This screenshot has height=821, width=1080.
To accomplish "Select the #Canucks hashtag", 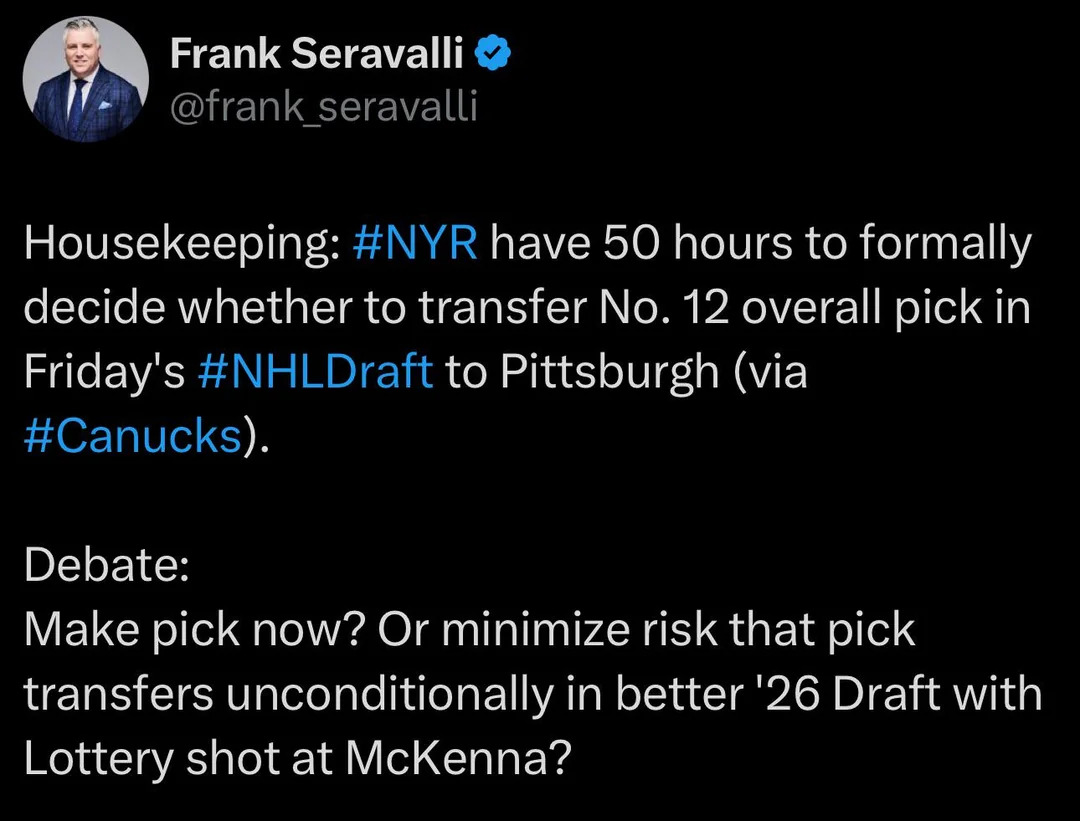I will coord(133,436).
